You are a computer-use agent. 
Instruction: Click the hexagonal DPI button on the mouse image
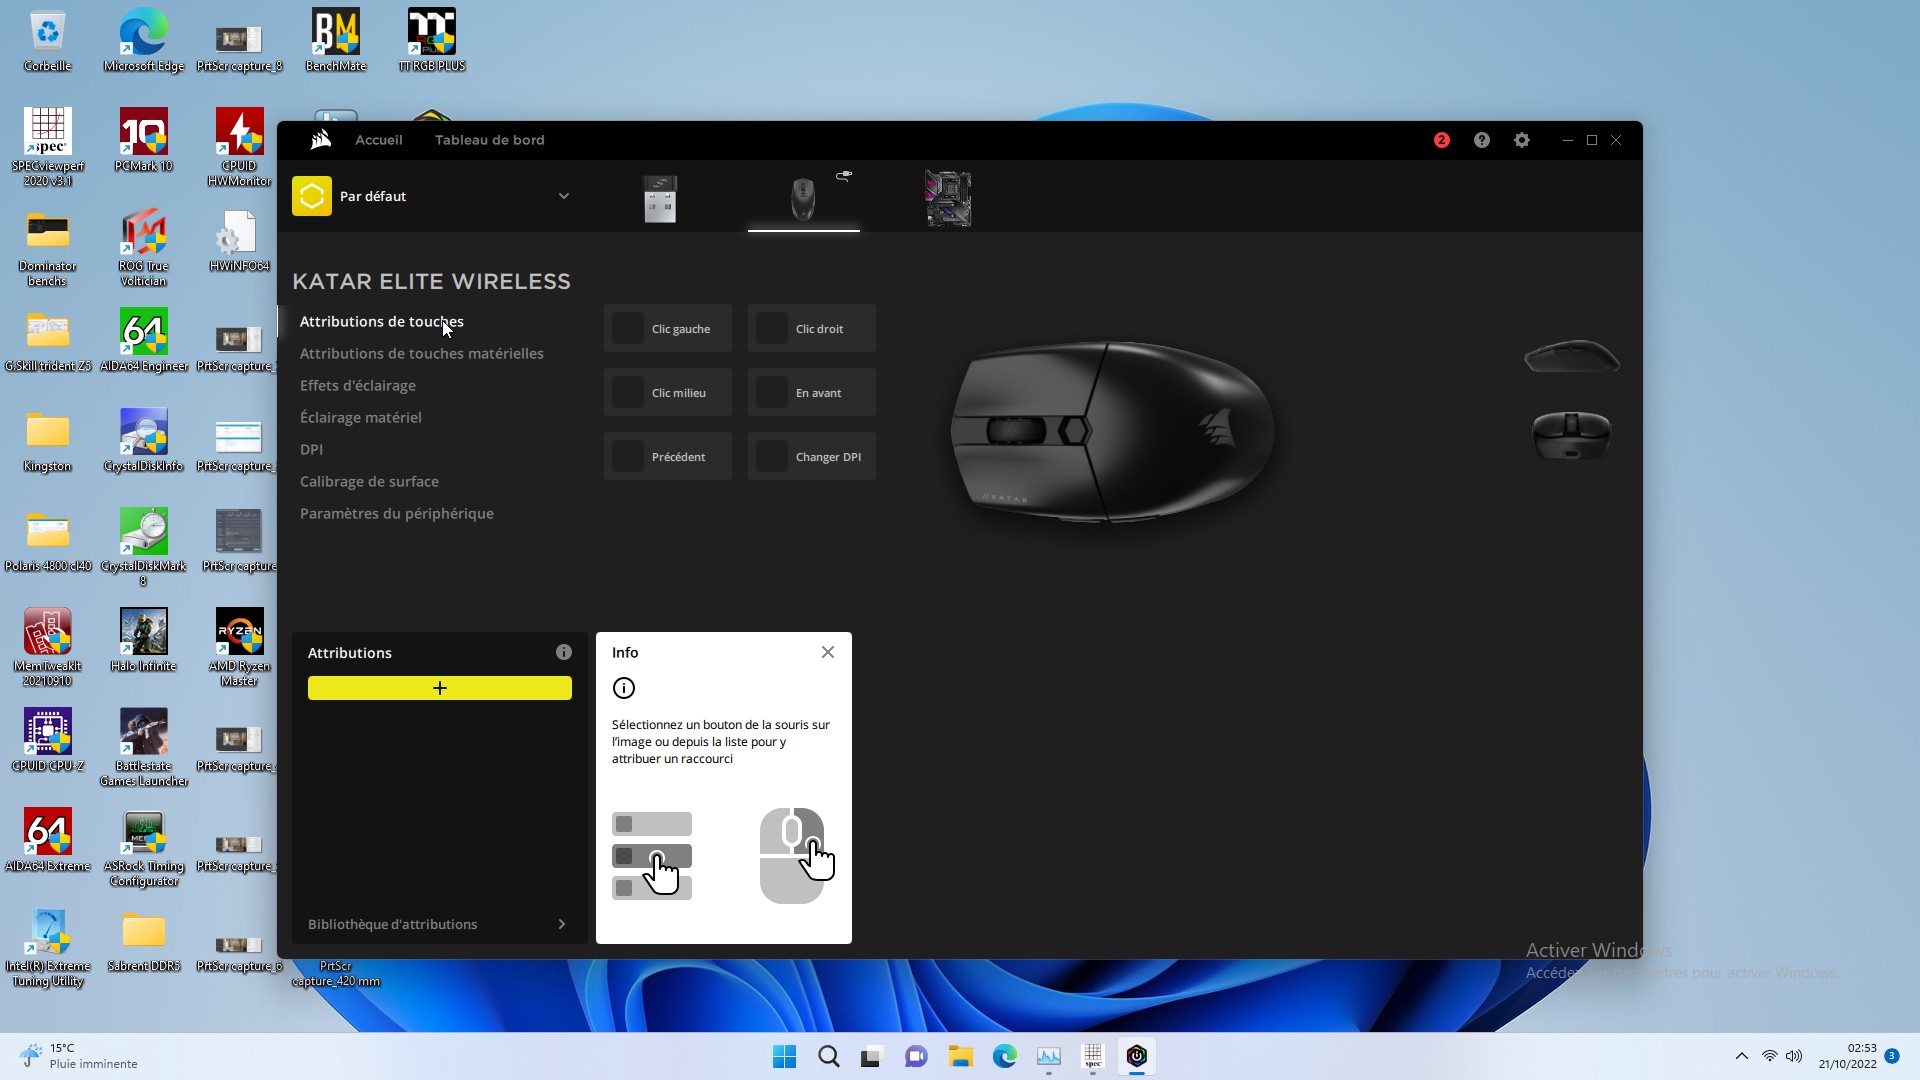tap(1073, 431)
